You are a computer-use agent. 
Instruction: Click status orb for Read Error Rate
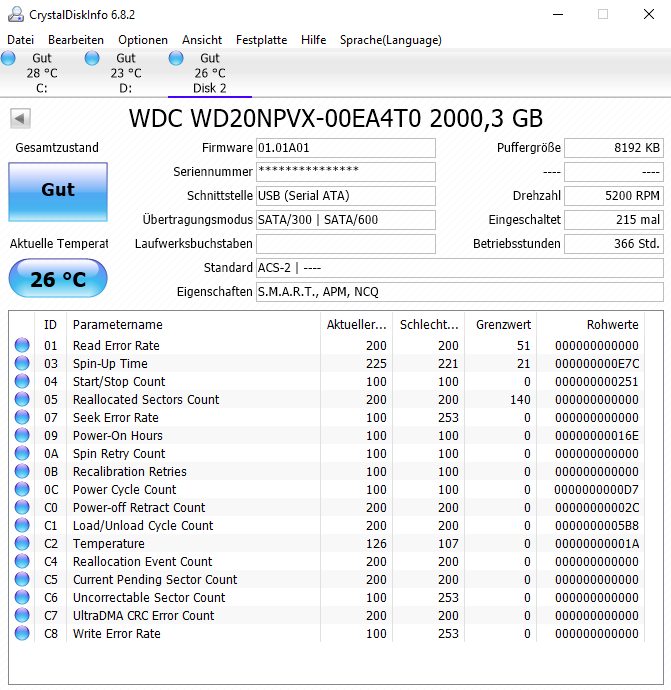[22, 345]
